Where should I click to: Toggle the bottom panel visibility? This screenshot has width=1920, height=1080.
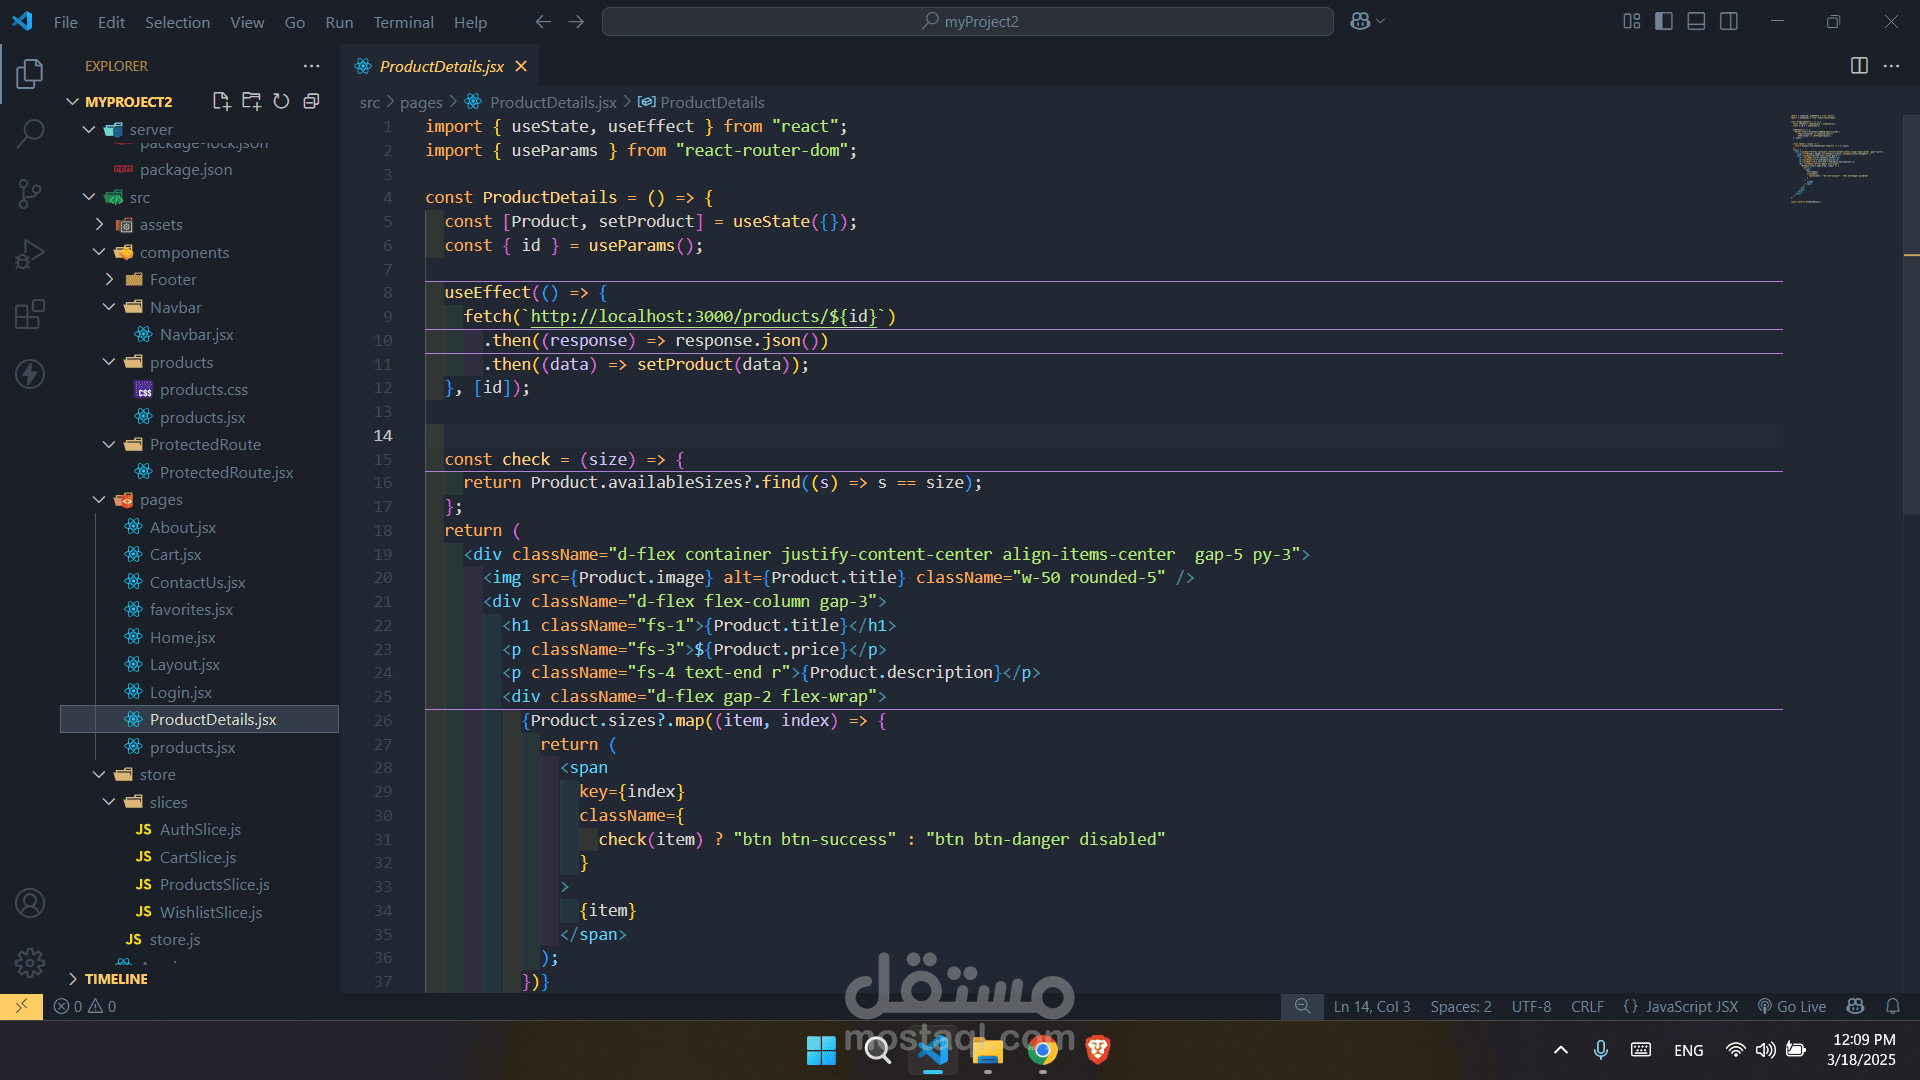(1696, 21)
